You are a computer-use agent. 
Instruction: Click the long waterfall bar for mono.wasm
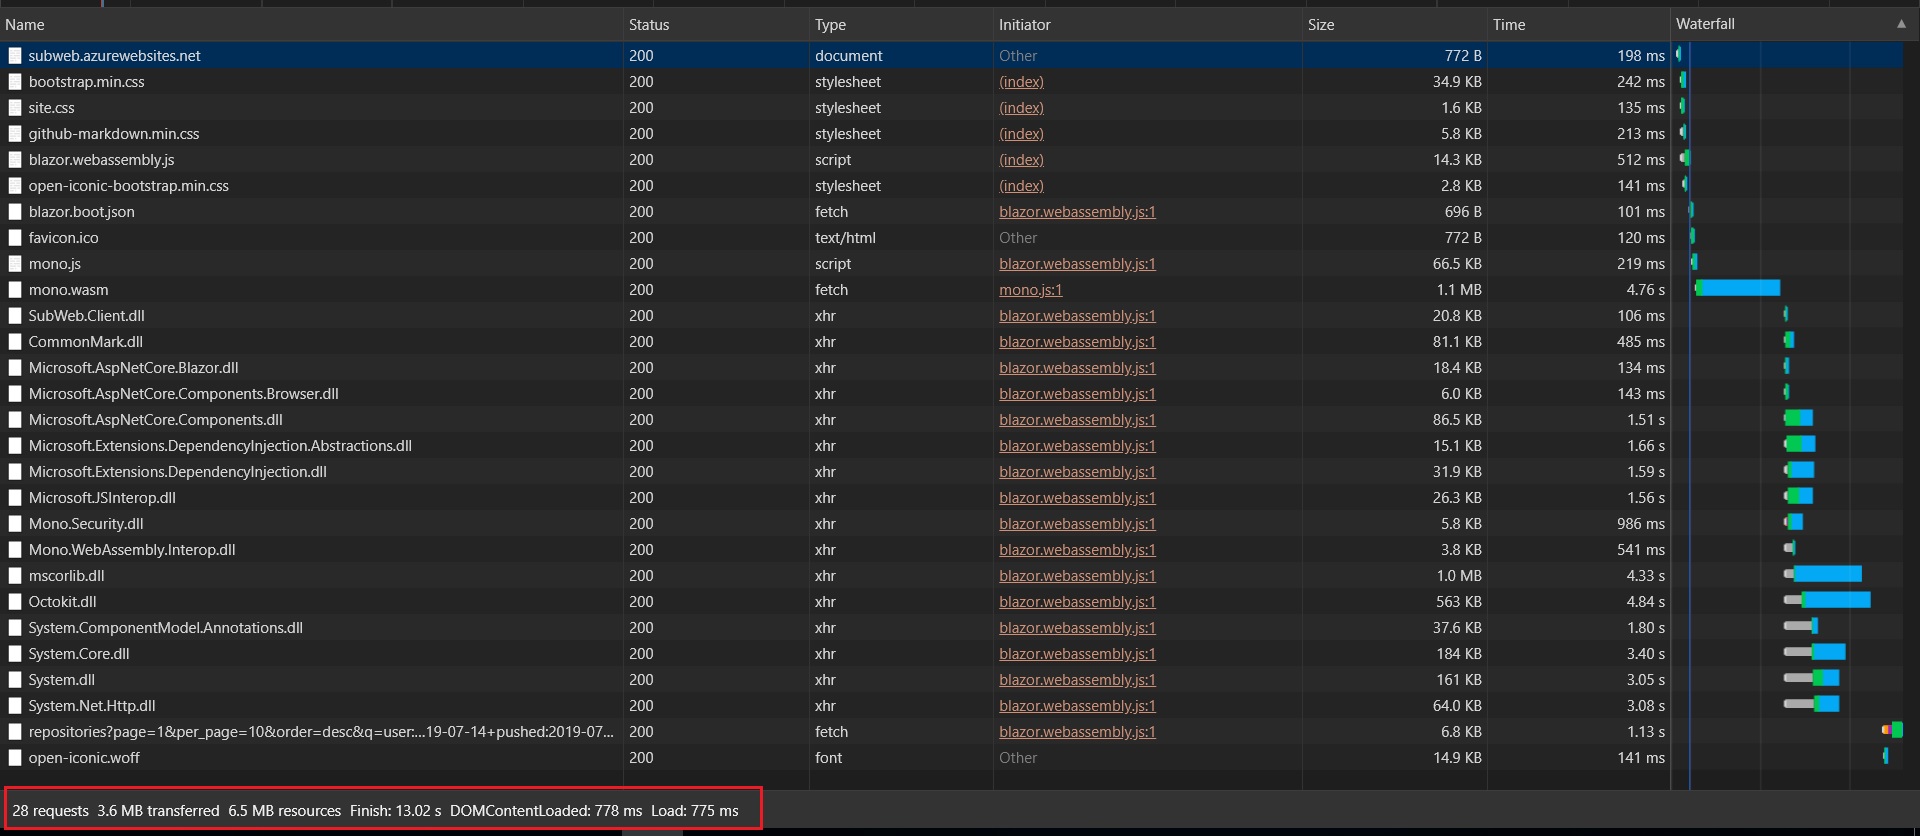coord(1738,288)
